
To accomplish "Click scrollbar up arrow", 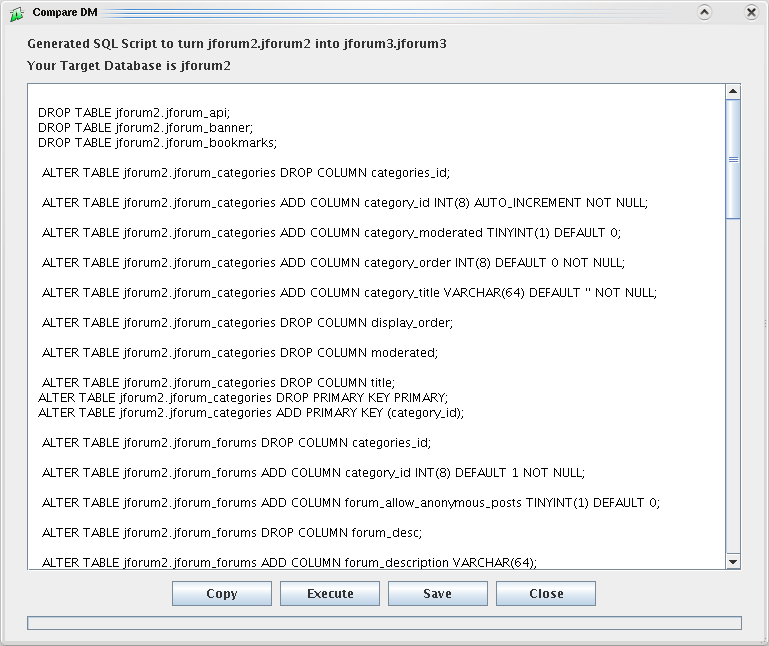I will [733, 91].
